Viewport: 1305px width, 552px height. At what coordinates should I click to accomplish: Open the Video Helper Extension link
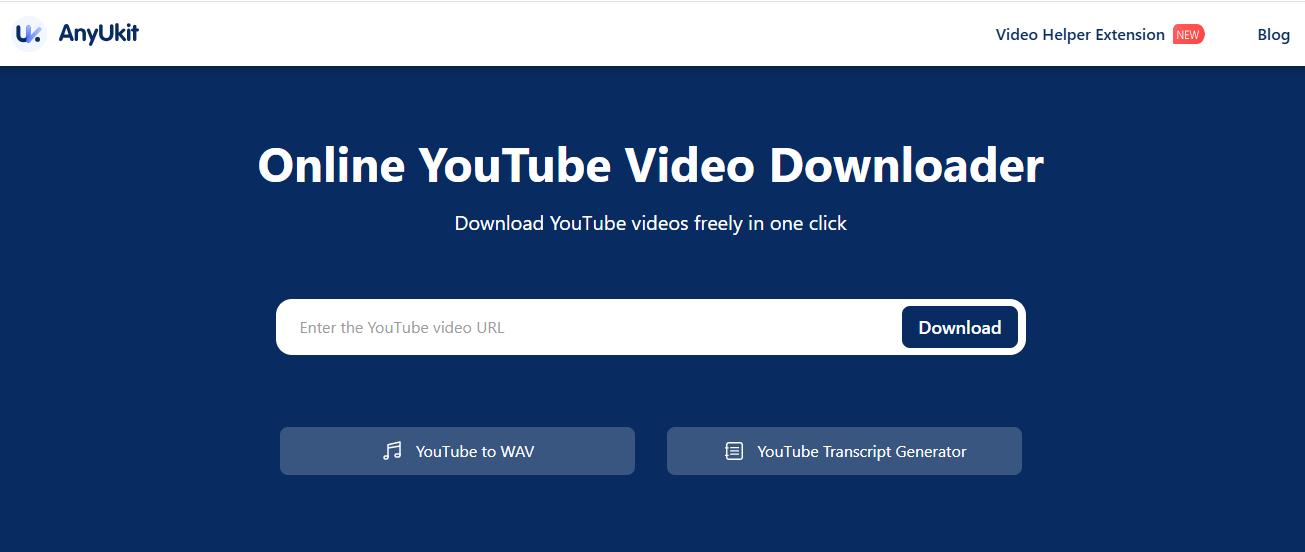1080,34
